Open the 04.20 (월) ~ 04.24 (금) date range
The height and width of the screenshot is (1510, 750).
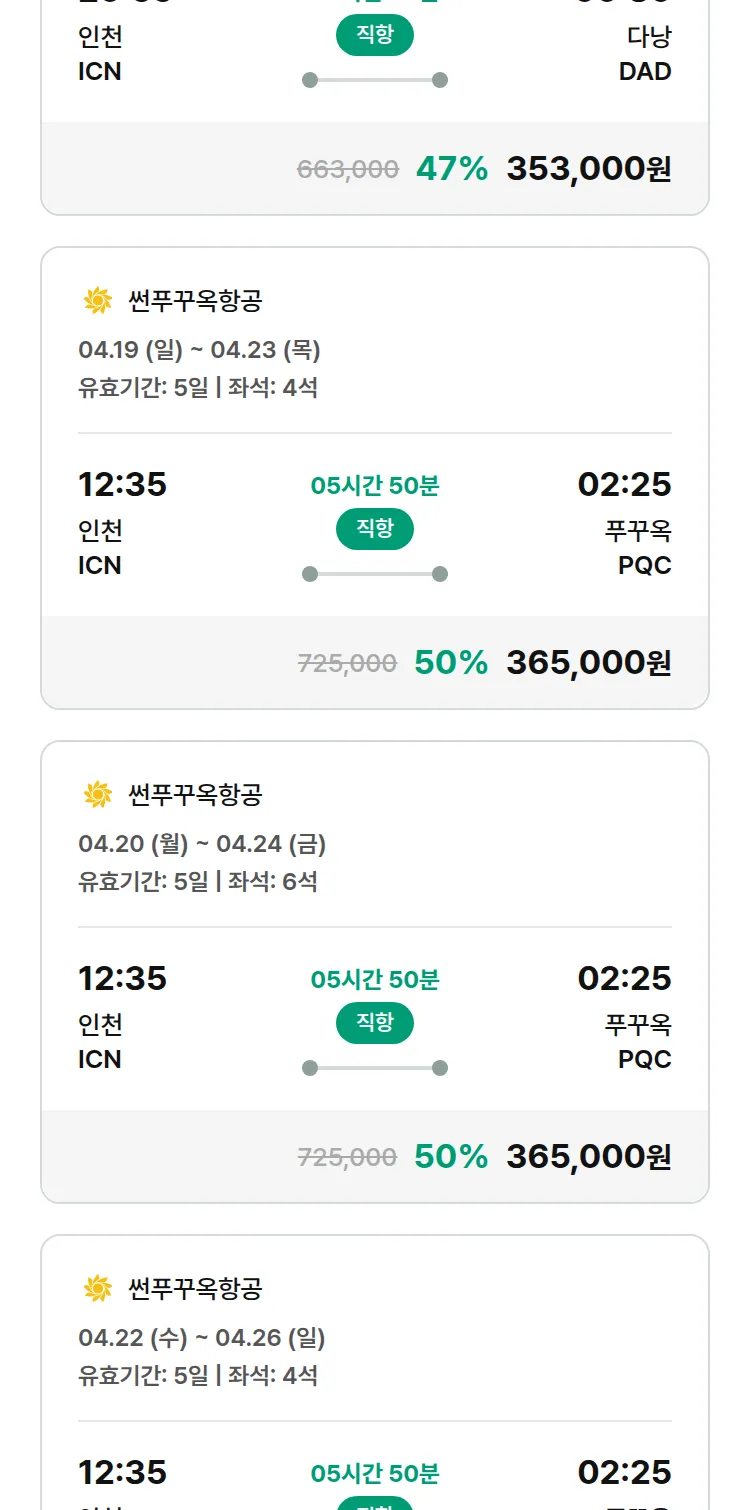[x=202, y=844]
